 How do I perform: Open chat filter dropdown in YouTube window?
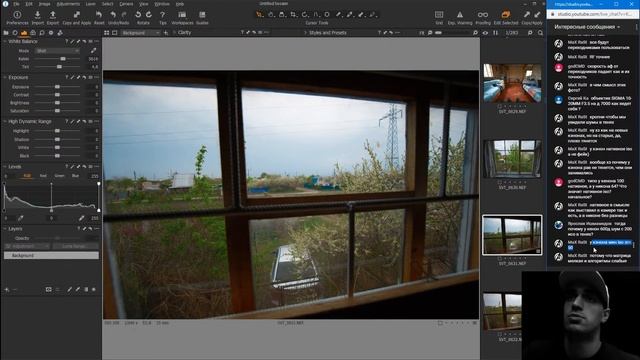pyautogui.click(x=587, y=27)
